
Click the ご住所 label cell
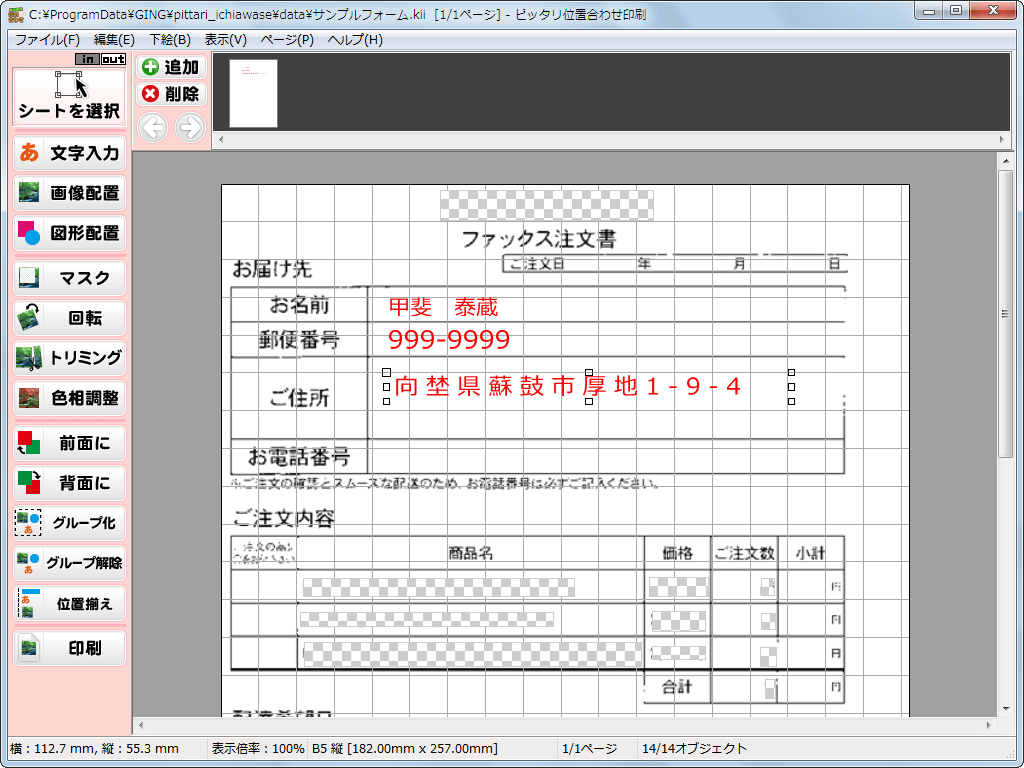click(300, 398)
